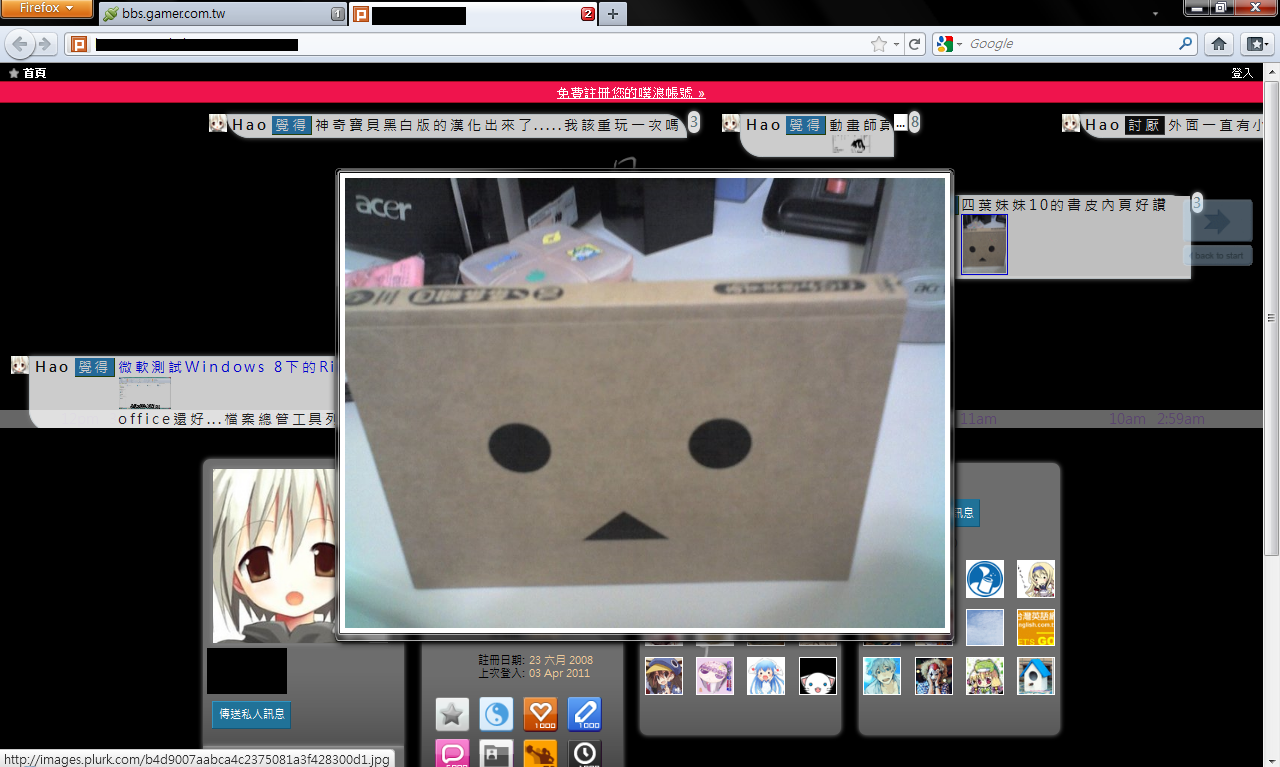Click the orange heart 1000 badge
Viewport: 1280px width, 767px height.
[540, 714]
